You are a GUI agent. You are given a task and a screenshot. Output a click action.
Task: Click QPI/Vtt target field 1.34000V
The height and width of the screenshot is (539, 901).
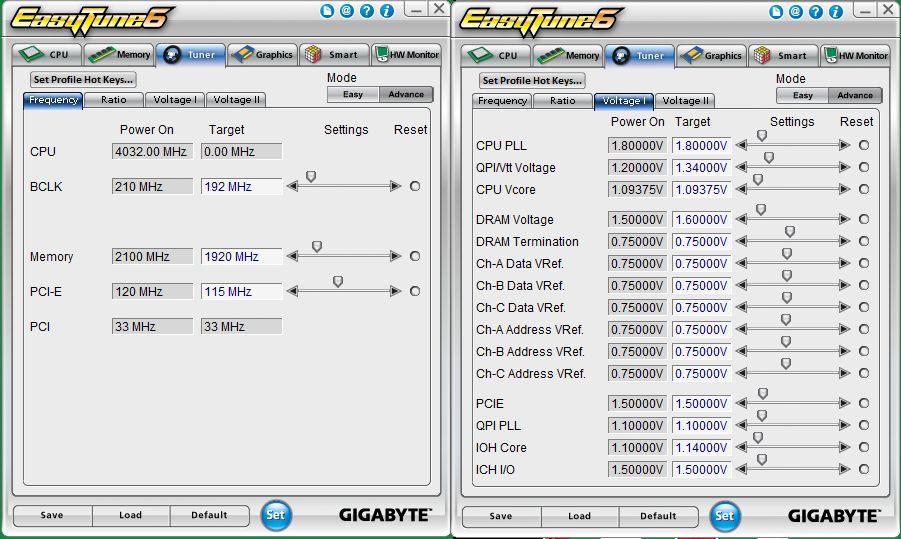tap(701, 168)
